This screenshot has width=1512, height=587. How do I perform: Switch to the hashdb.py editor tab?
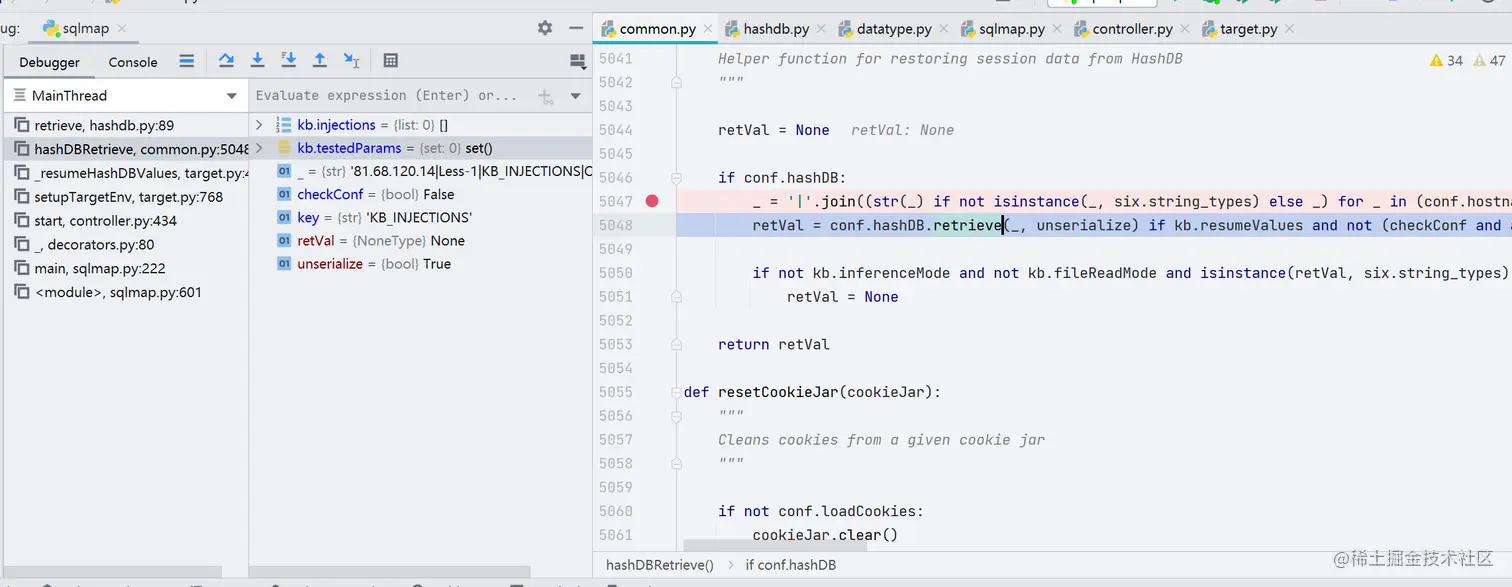(776, 29)
